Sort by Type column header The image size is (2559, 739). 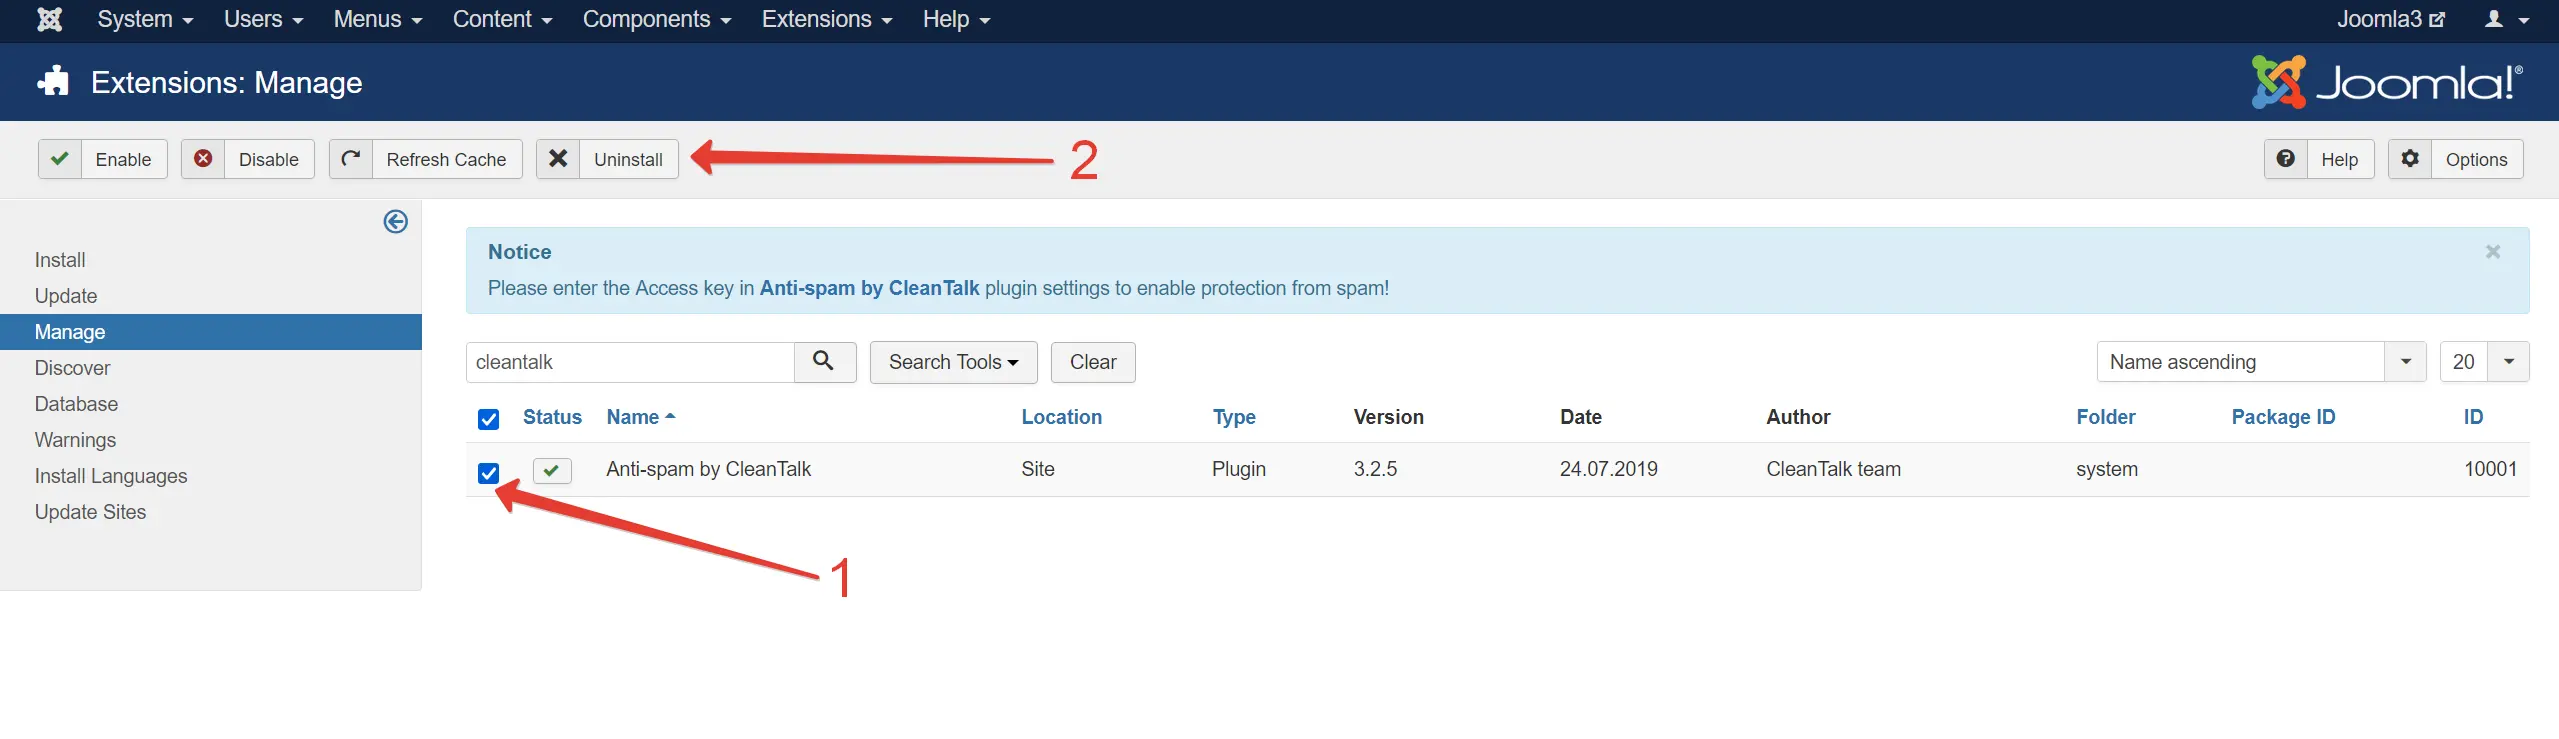click(1234, 417)
